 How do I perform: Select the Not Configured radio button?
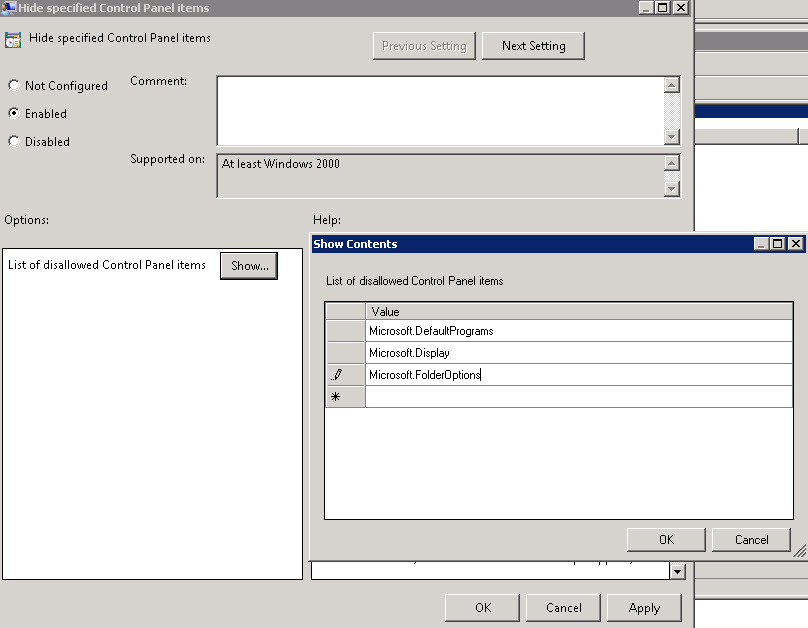pos(14,85)
